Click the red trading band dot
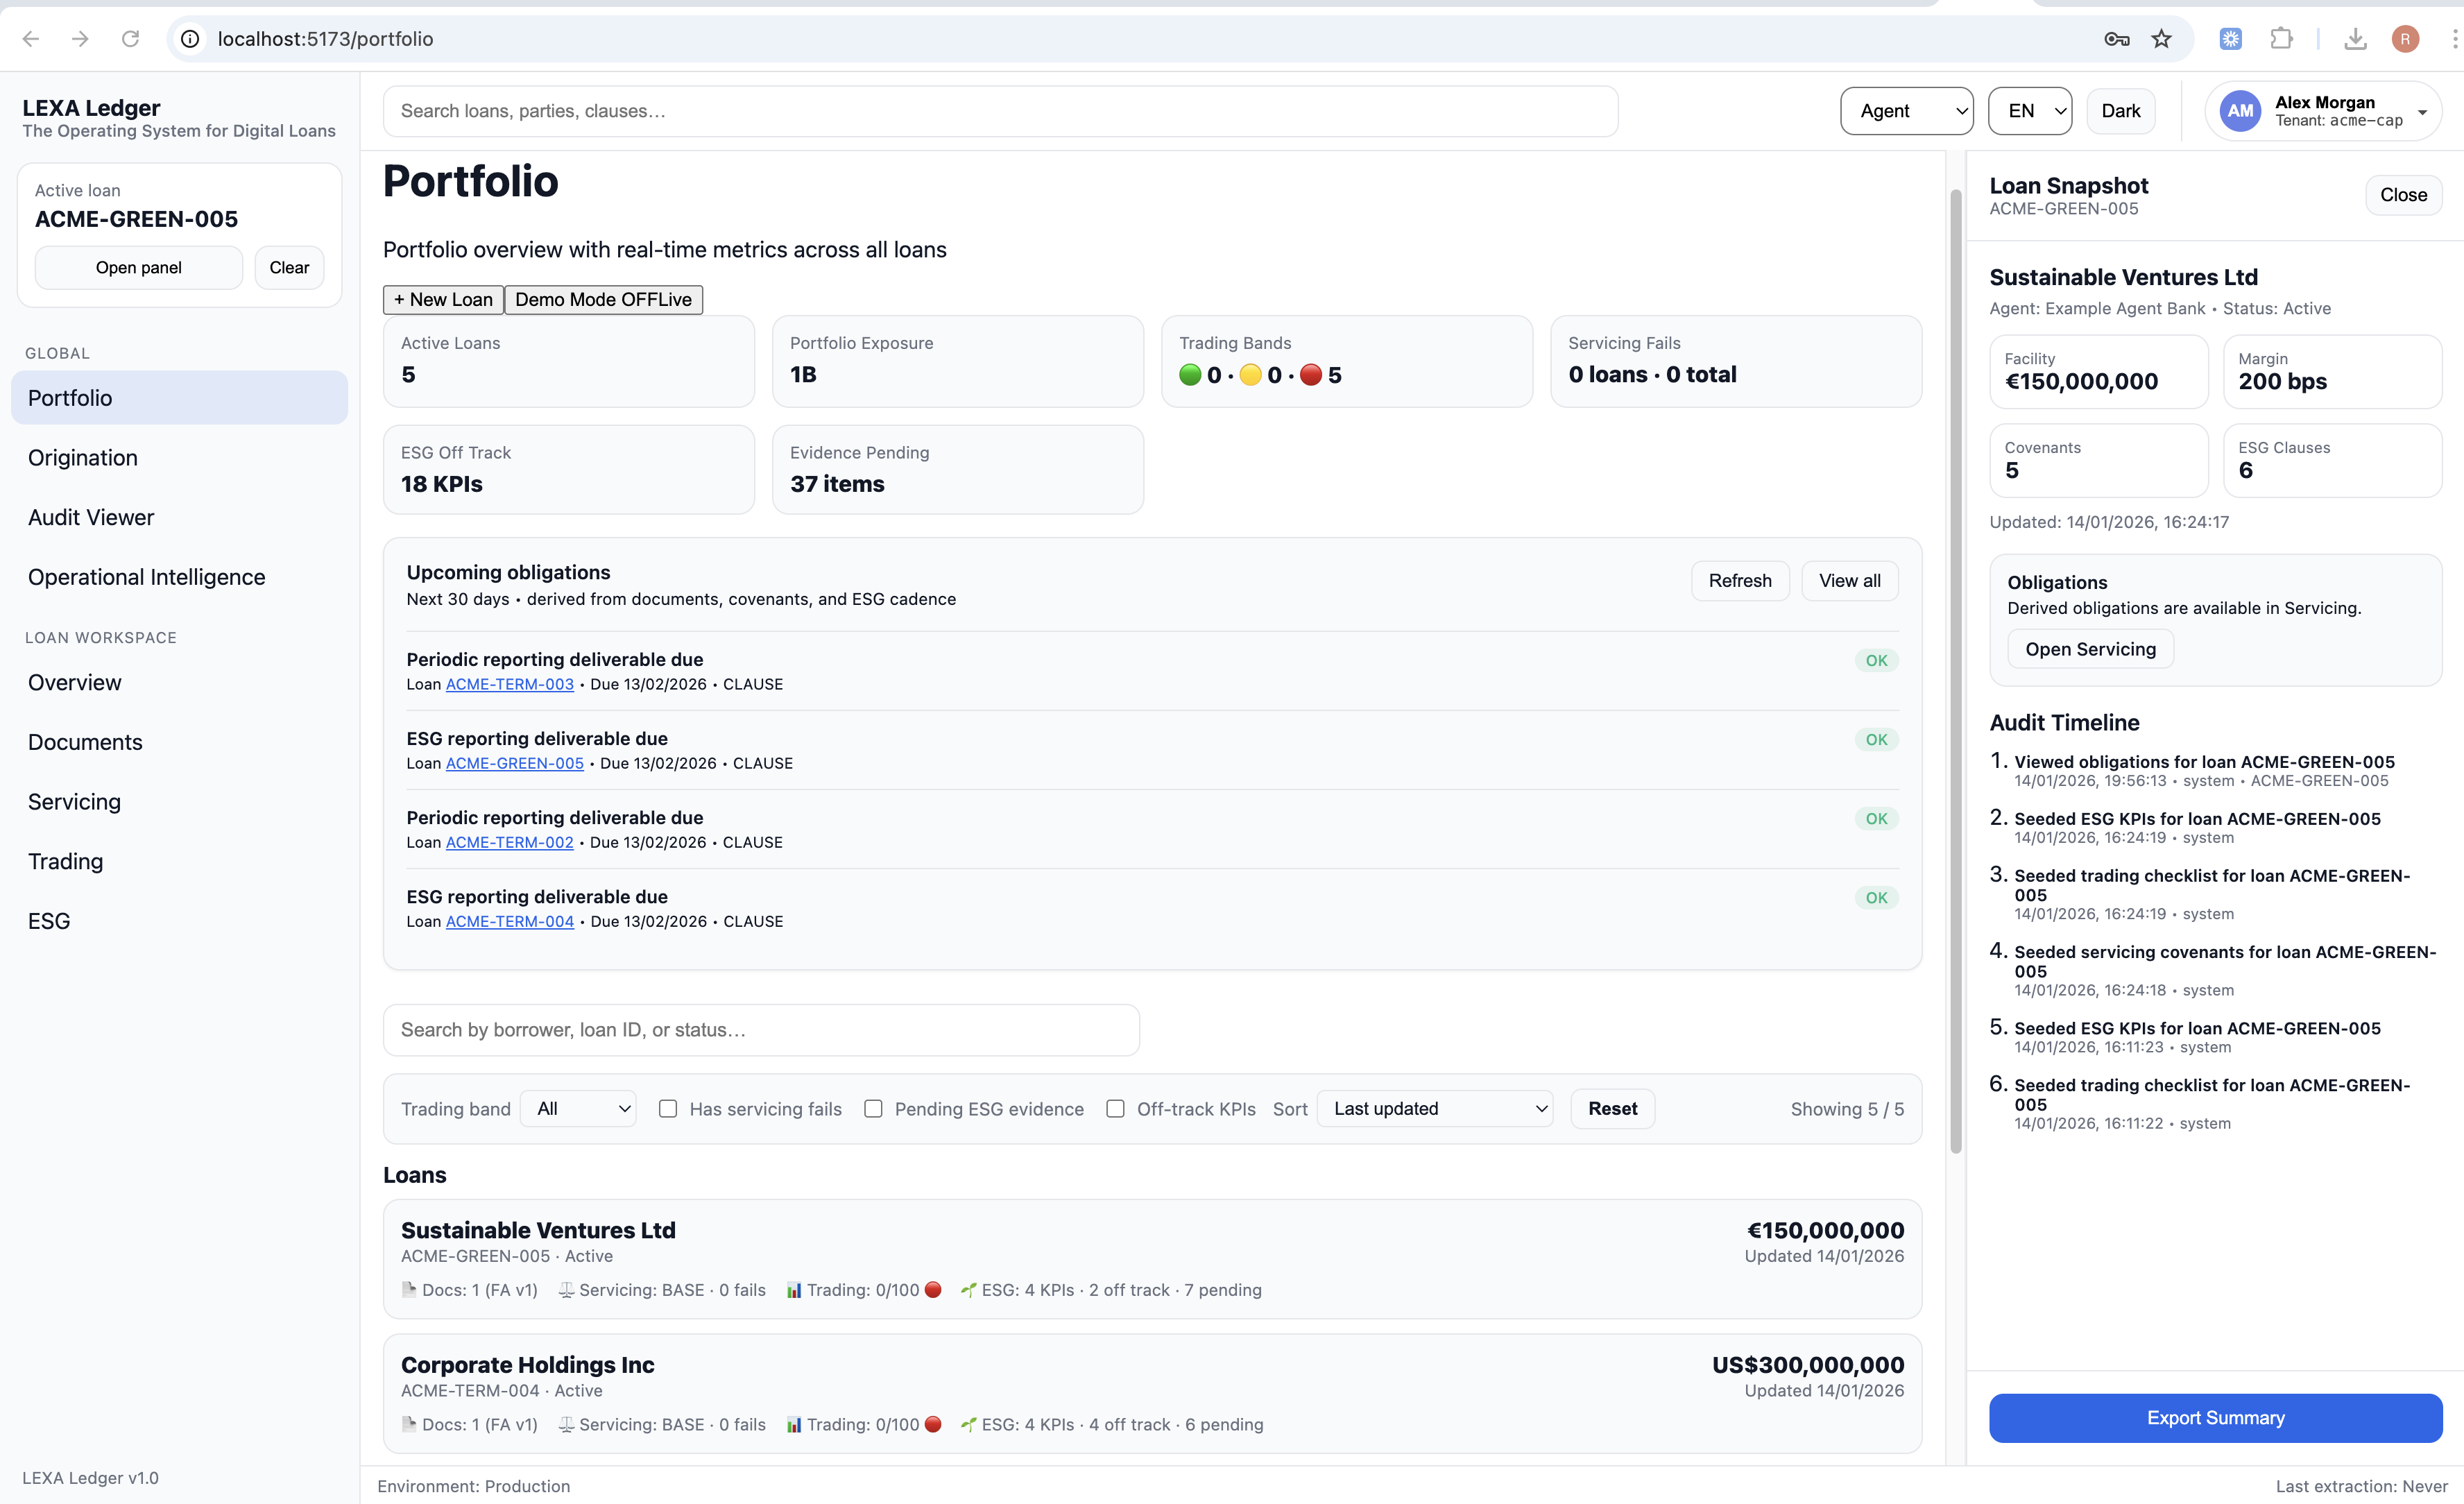The height and width of the screenshot is (1504, 2464). [x=1310, y=375]
